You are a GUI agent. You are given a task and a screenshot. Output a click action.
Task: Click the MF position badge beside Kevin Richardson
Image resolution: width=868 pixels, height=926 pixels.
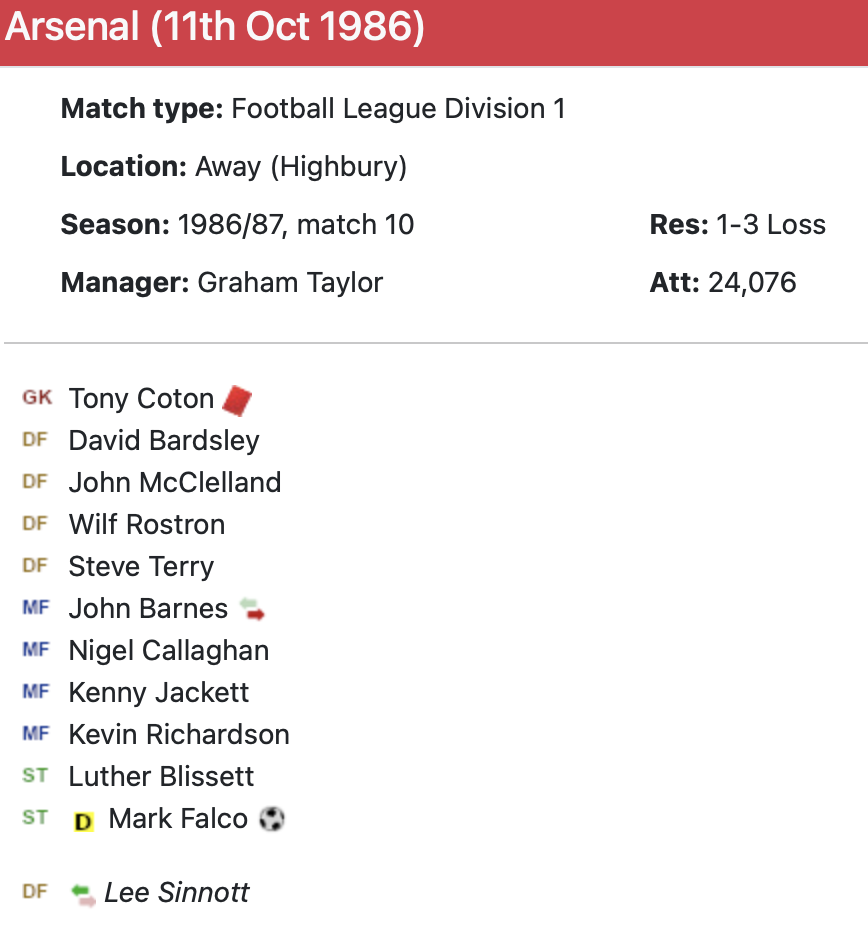click(35, 734)
